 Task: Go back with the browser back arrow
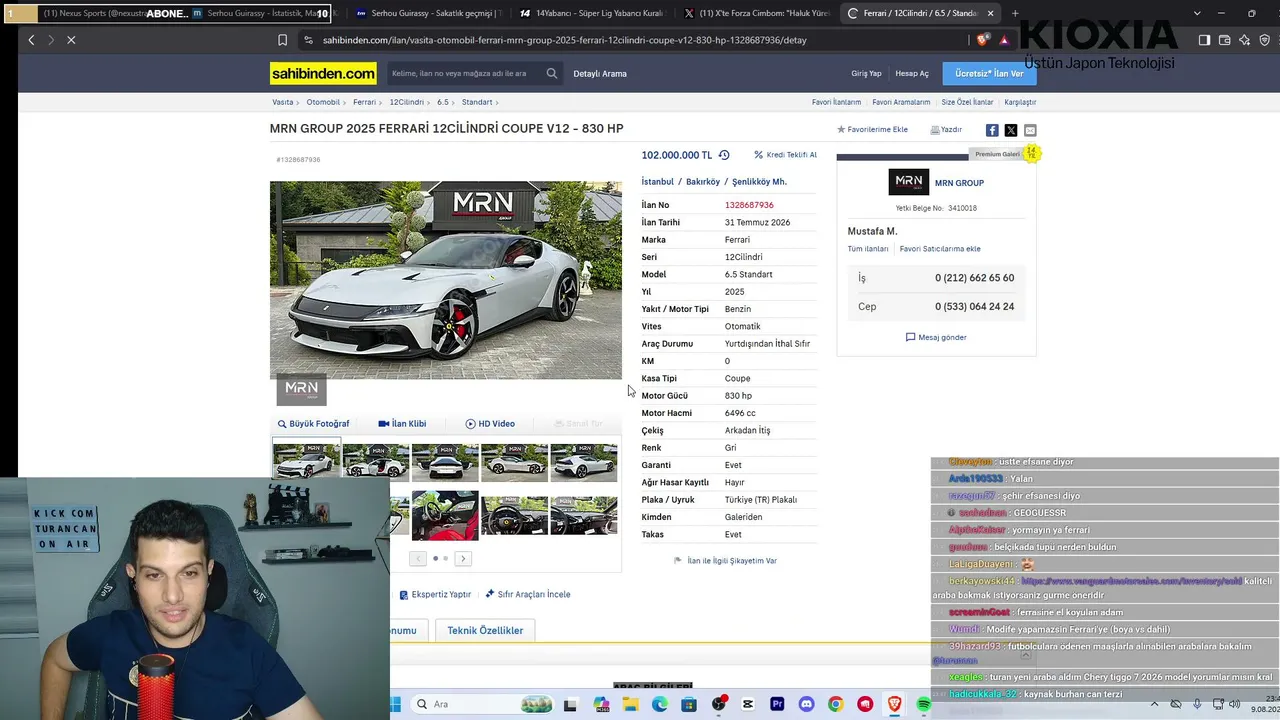pos(31,40)
